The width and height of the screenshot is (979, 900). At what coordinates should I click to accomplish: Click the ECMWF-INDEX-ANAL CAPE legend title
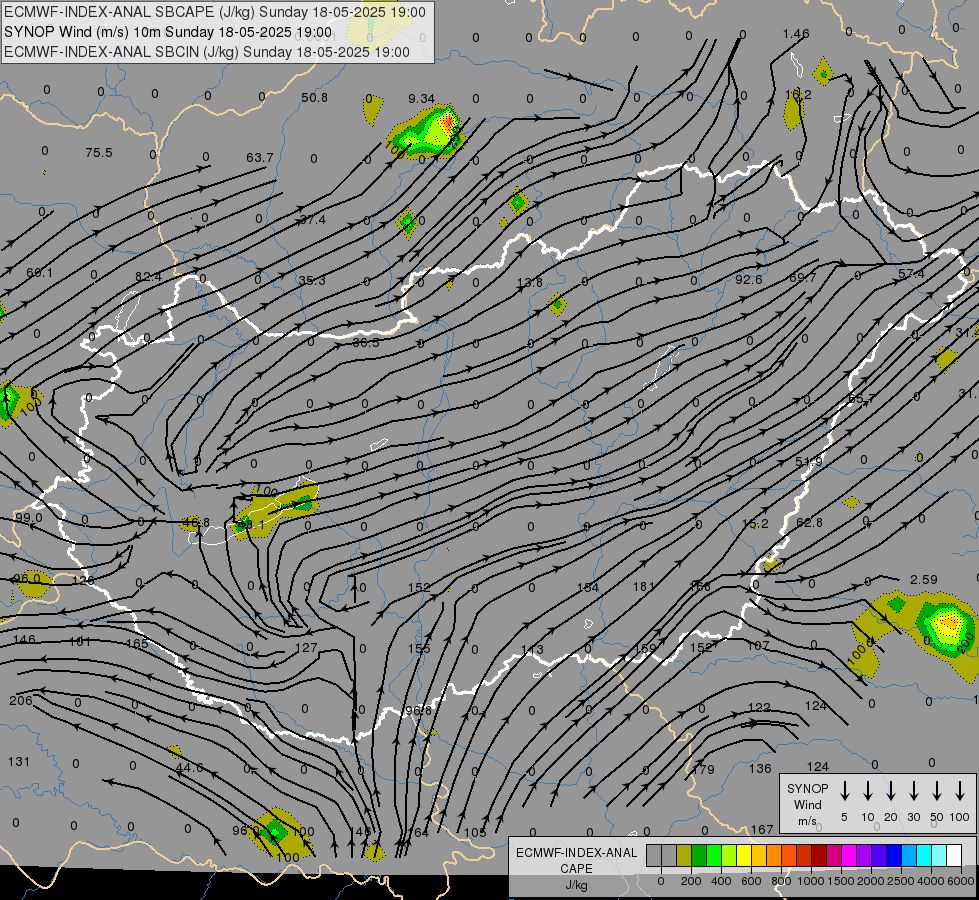coord(576,860)
